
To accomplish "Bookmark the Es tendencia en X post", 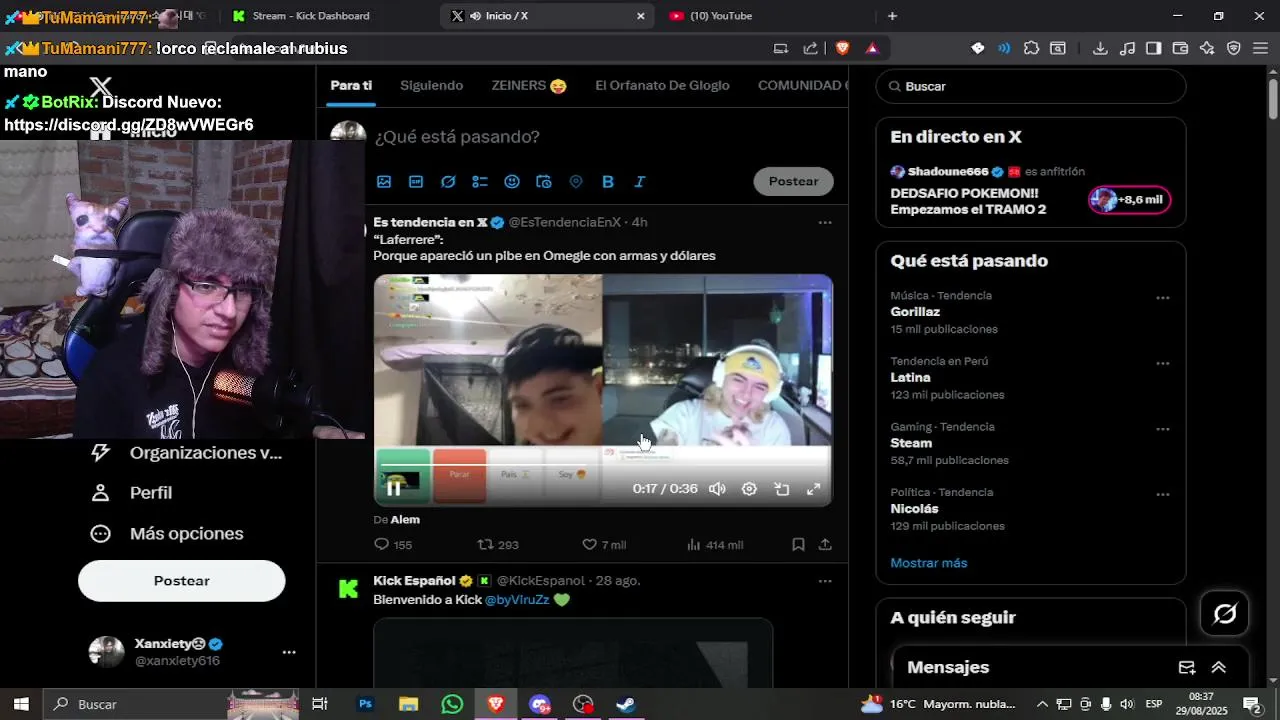I will pos(798,545).
